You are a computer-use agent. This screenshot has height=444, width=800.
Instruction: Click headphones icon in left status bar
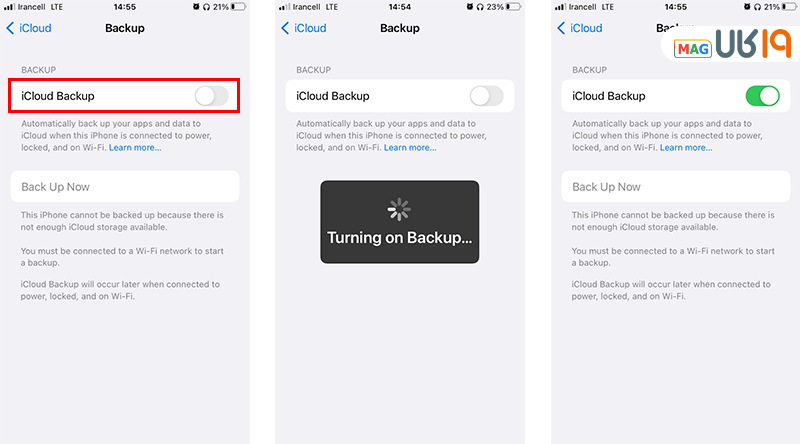(x=206, y=7)
